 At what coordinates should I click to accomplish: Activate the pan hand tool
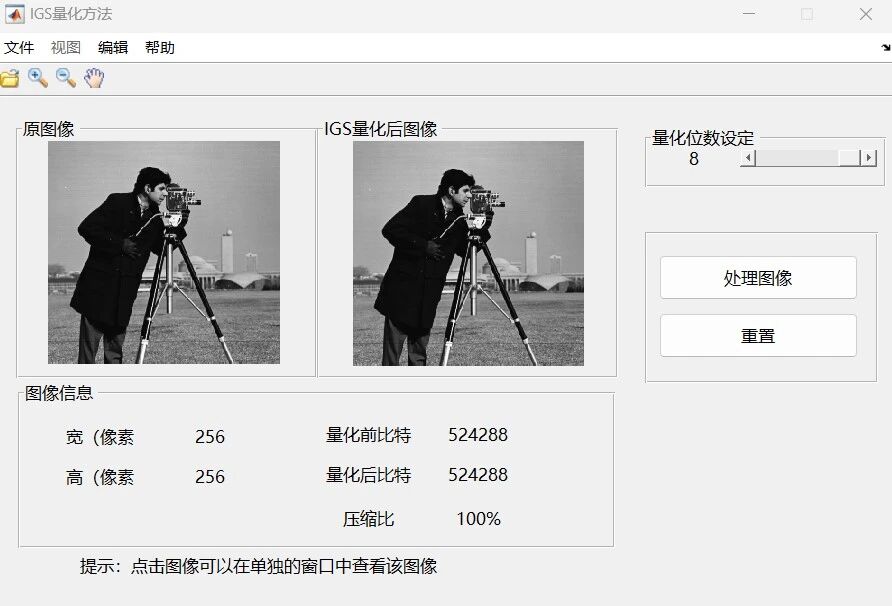click(94, 78)
